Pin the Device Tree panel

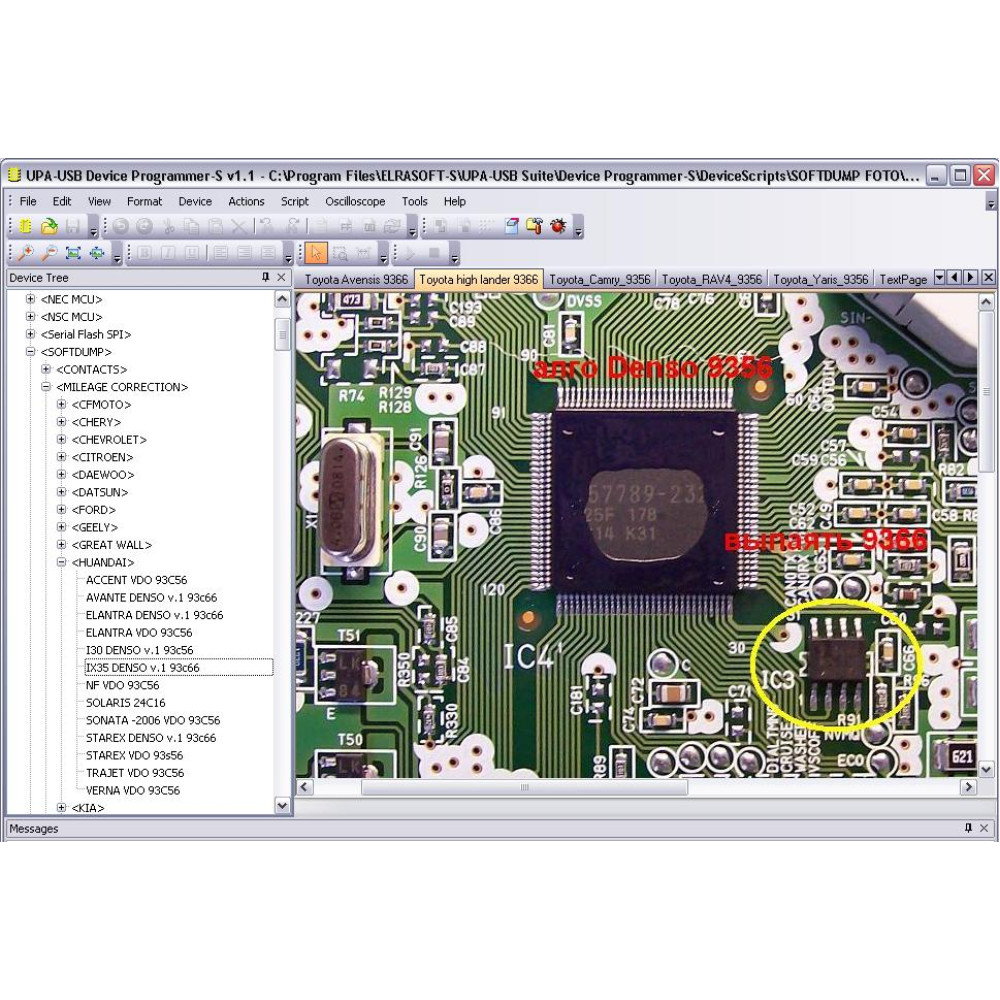tap(266, 277)
